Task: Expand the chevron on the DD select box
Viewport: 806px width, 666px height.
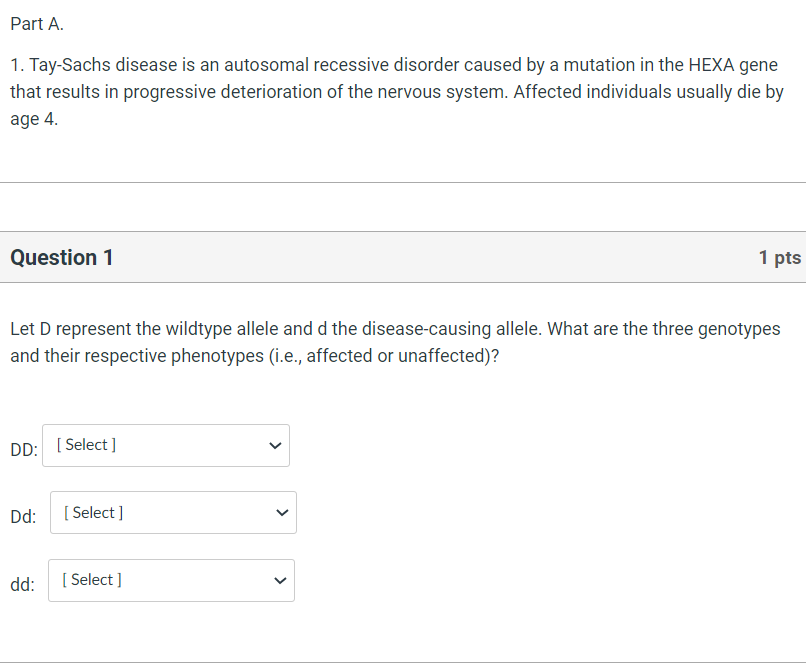Action: (x=275, y=445)
